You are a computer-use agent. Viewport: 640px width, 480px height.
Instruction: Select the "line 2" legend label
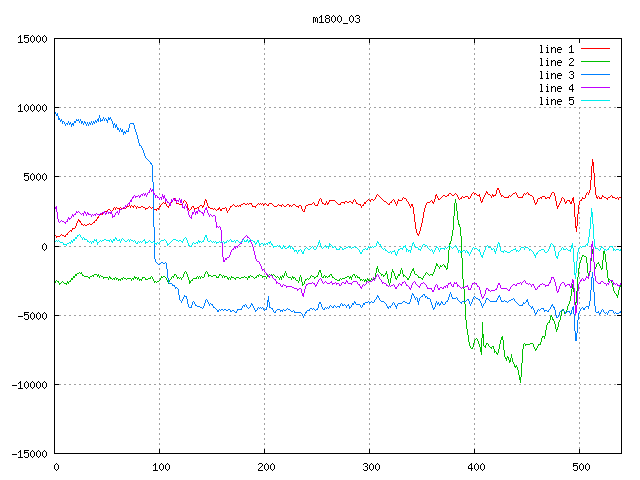pyautogui.click(x=556, y=62)
